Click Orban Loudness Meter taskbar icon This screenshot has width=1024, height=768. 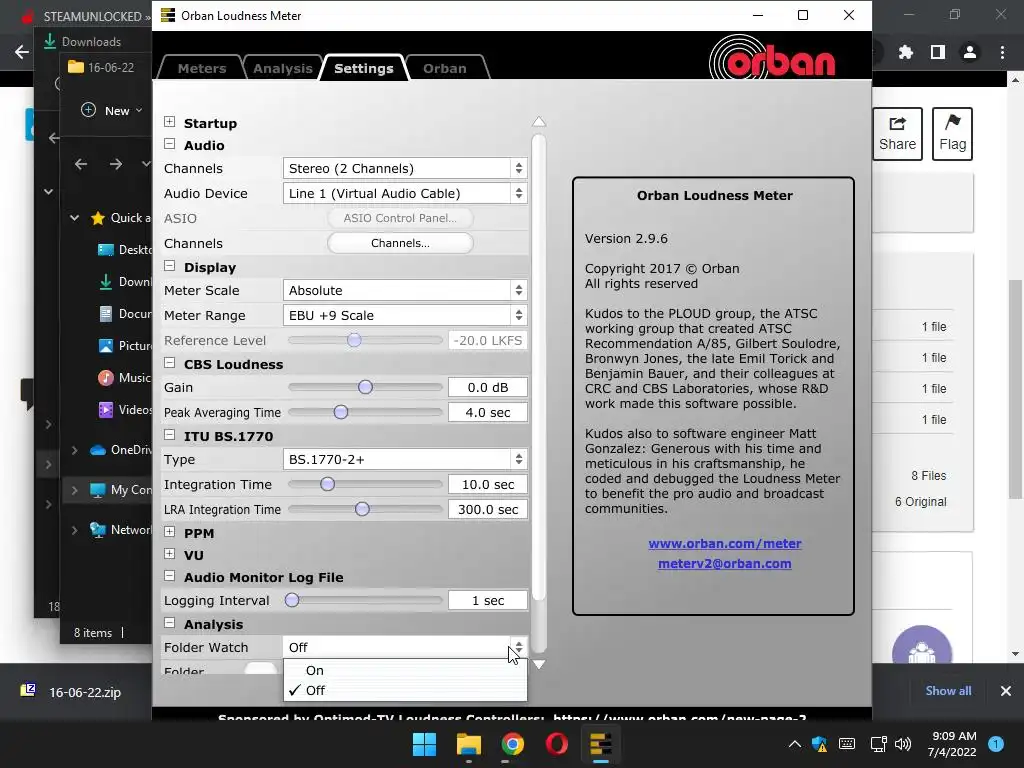tap(600, 744)
